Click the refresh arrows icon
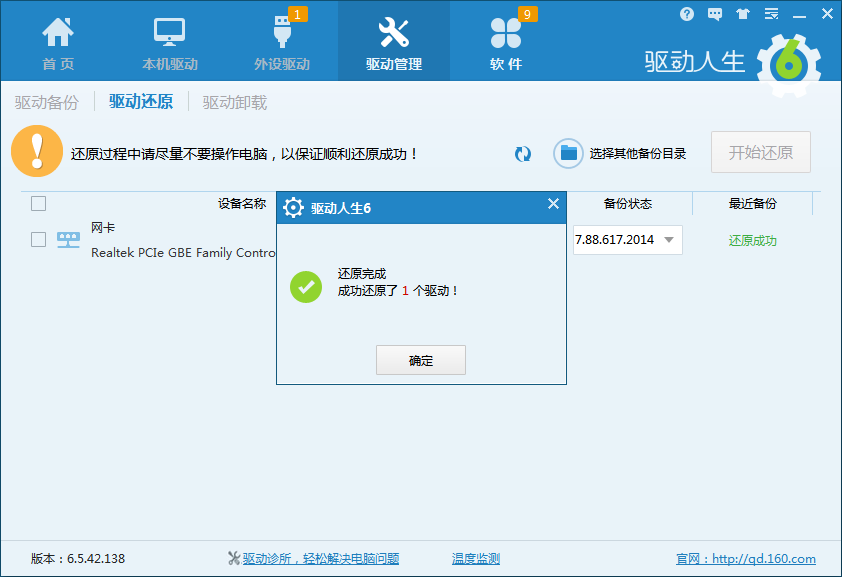The height and width of the screenshot is (577, 842). pos(523,154)
